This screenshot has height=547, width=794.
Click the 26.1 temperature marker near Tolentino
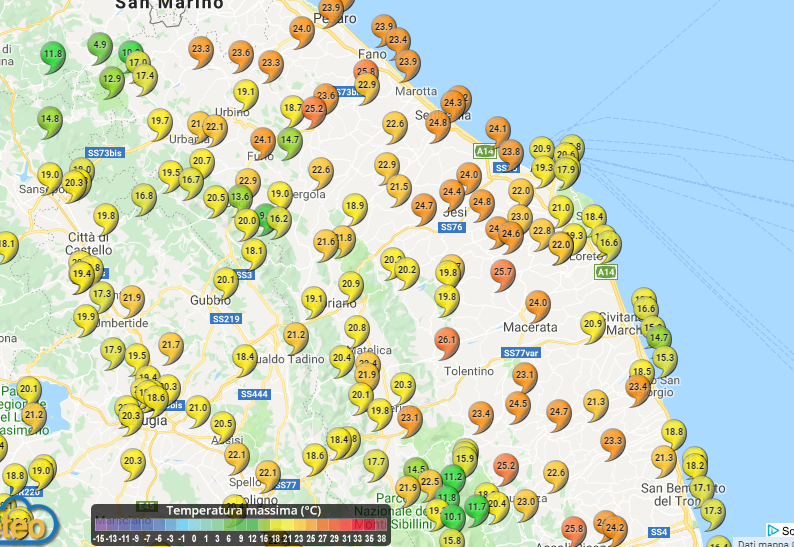(x=447, y=341)
